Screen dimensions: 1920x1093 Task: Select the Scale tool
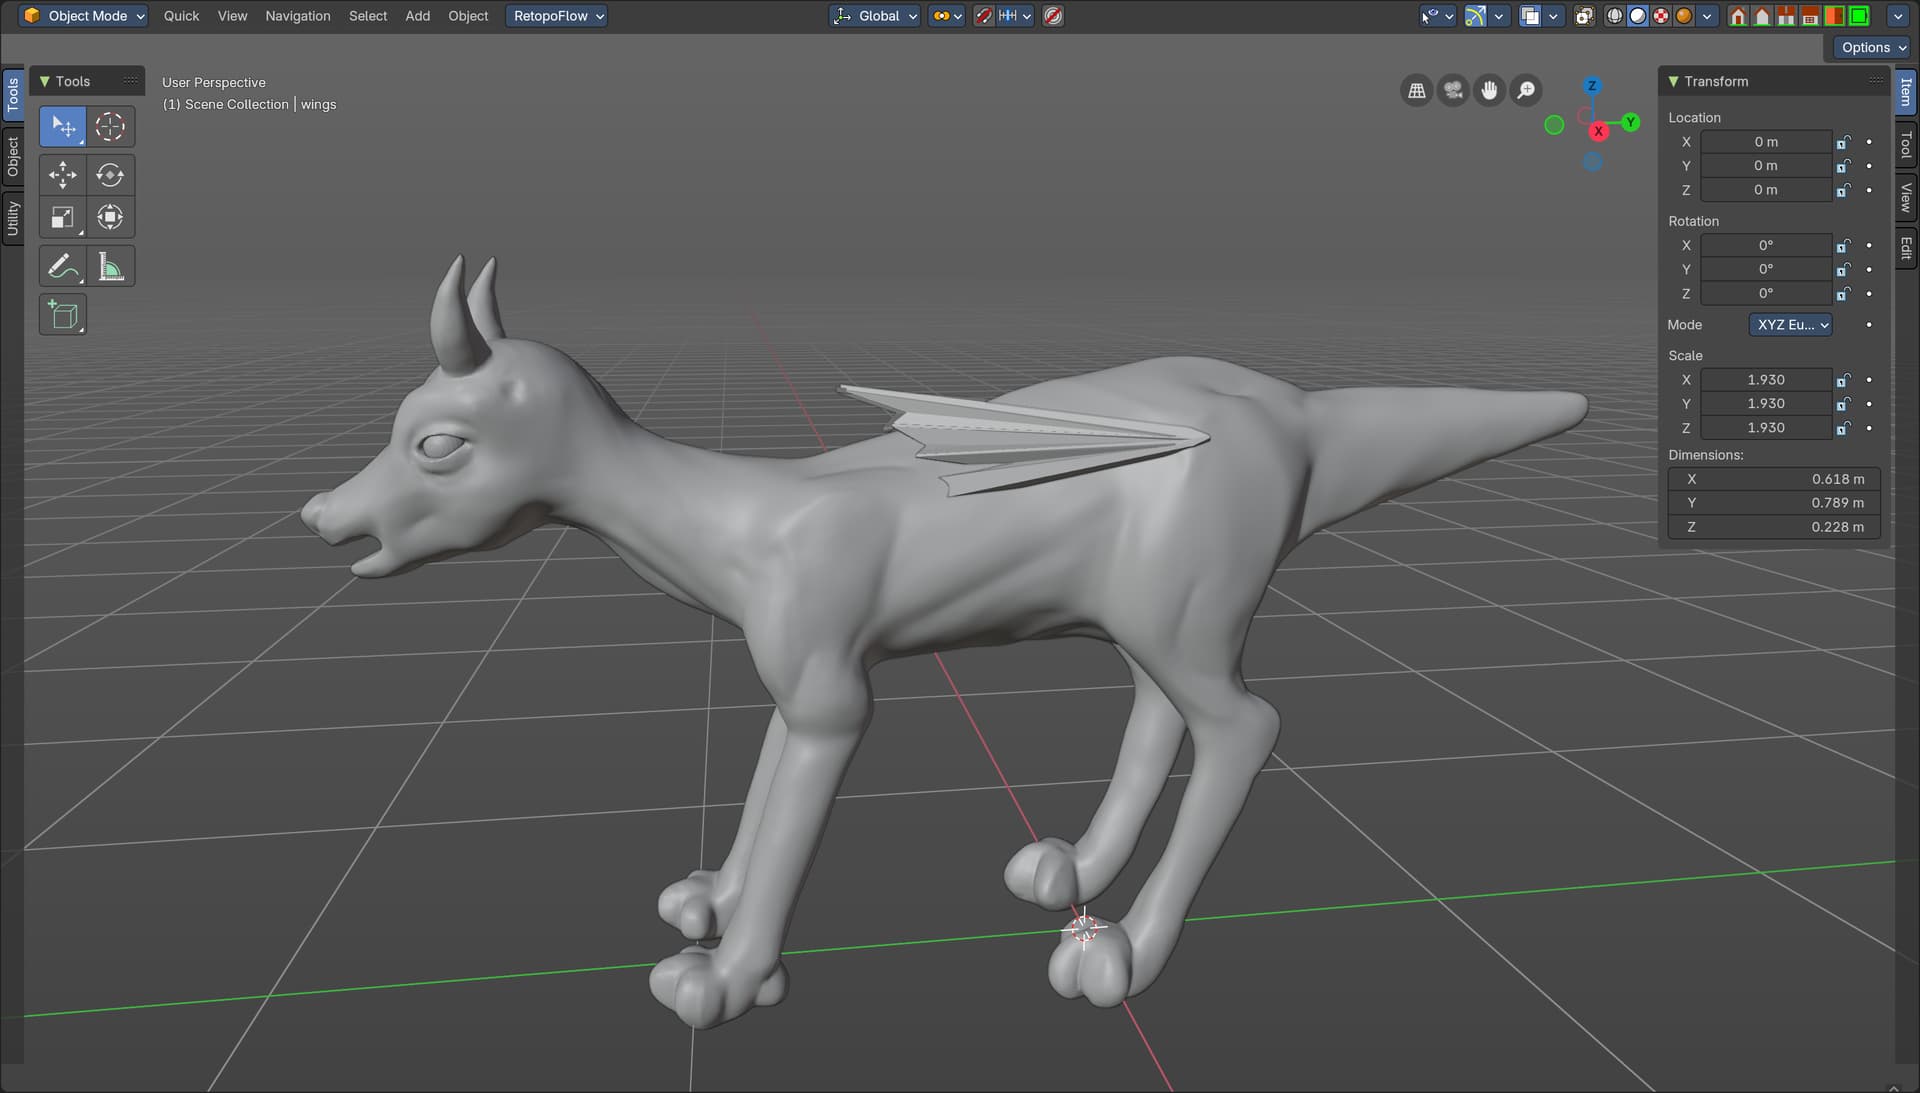click(62, 218)
